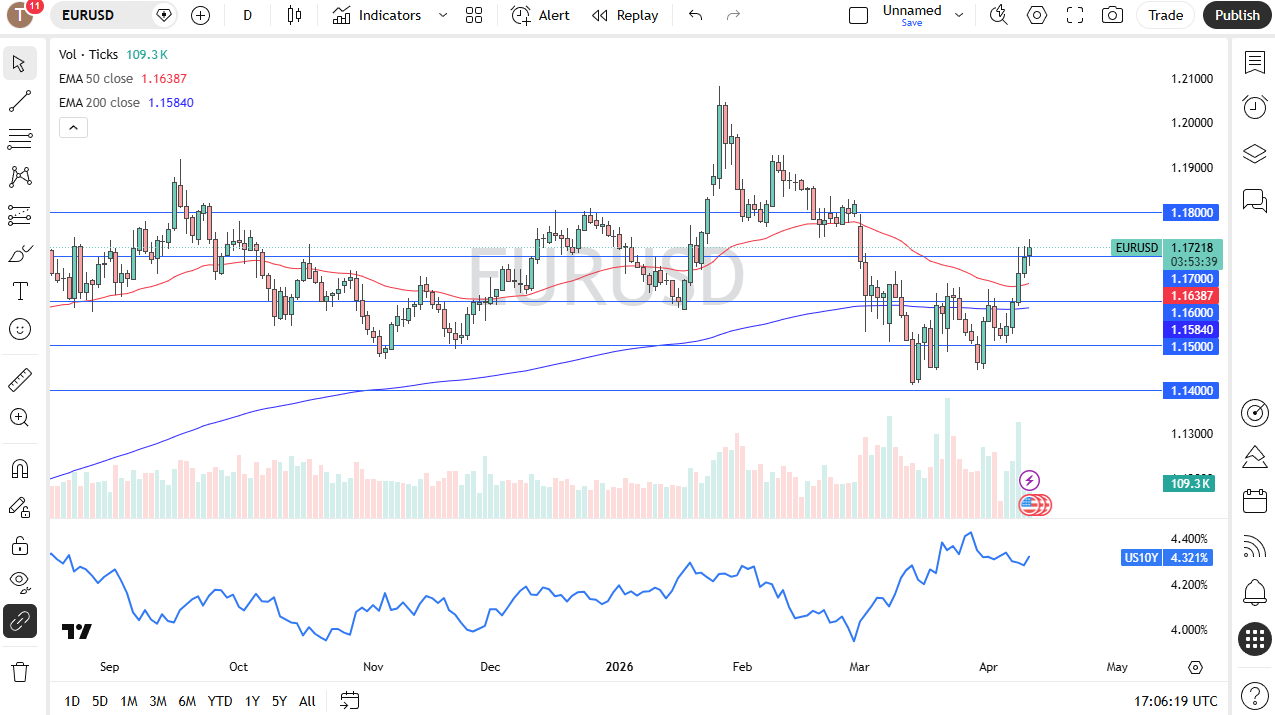Open the Object Tree panel on the right
This screenshot has height=715, width=1275.
coord(1254,154)
